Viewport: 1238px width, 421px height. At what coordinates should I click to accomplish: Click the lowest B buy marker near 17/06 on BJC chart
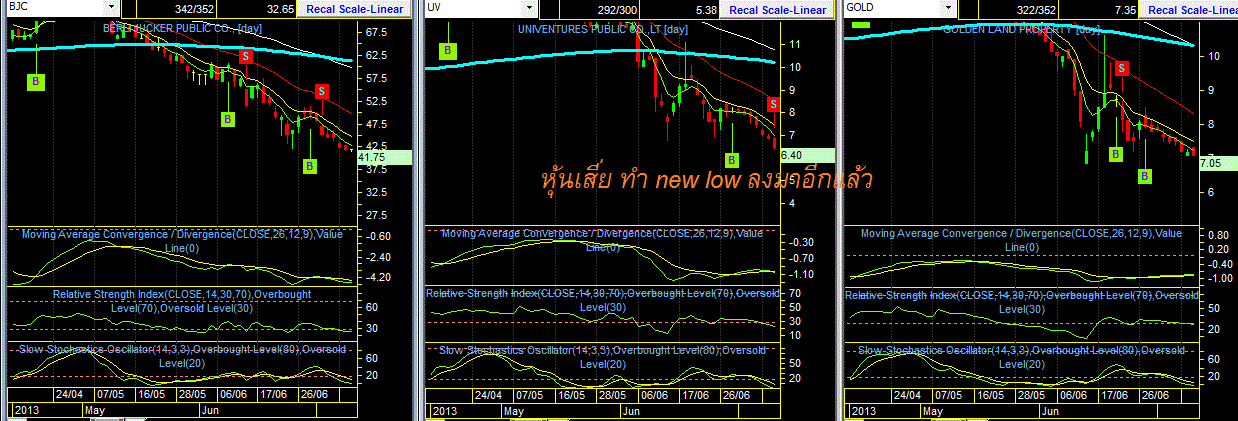(310, 165)
